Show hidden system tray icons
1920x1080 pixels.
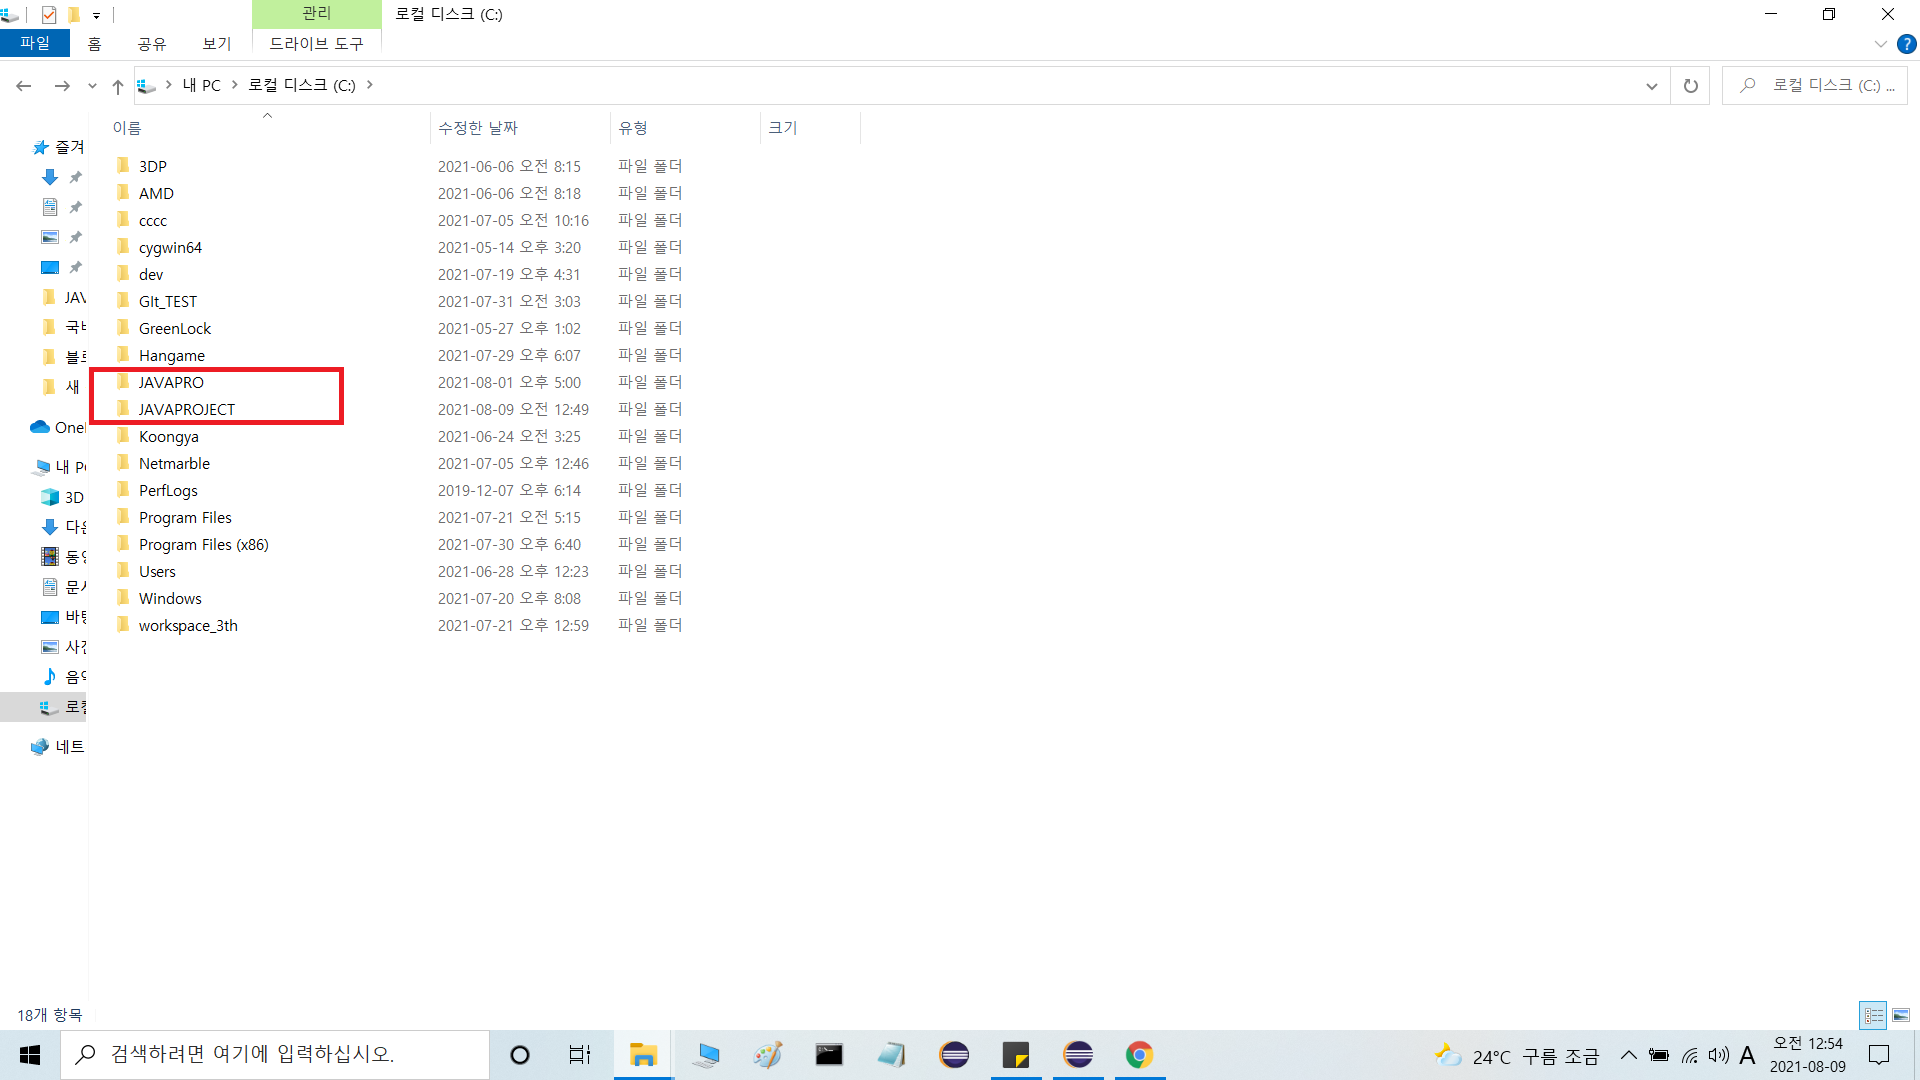pos(1628,1055)
